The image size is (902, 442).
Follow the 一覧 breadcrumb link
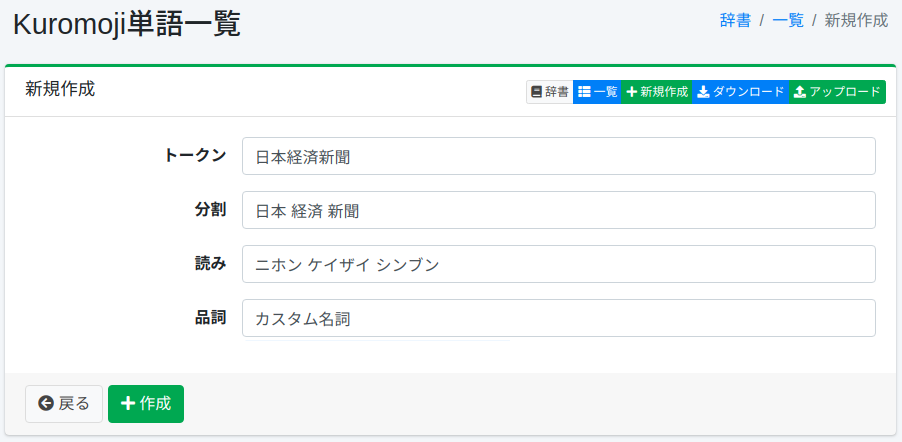pos(788,20)
